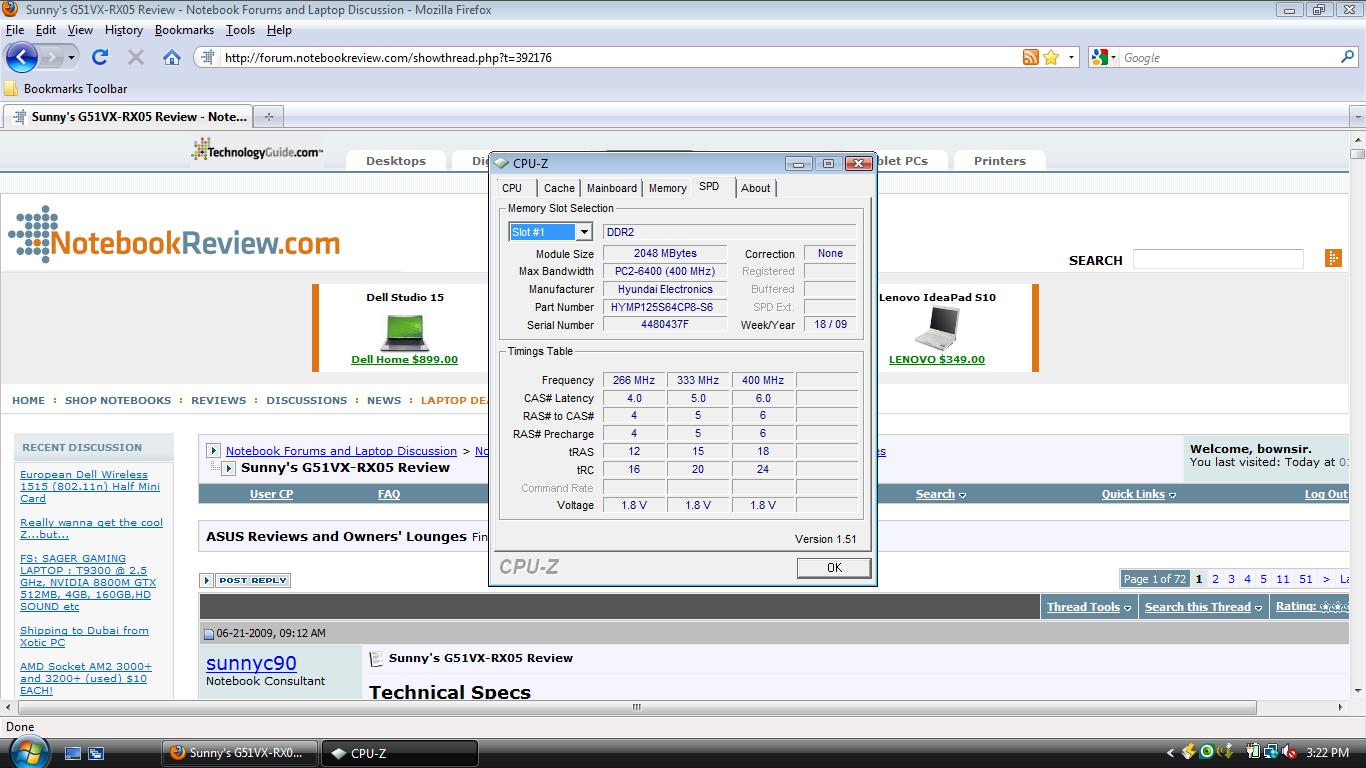This screenshot has width=1366, height=768.
Task: Open the address bar URL history dropdown
Action: pyautogui.click(x=1071, y=57)
